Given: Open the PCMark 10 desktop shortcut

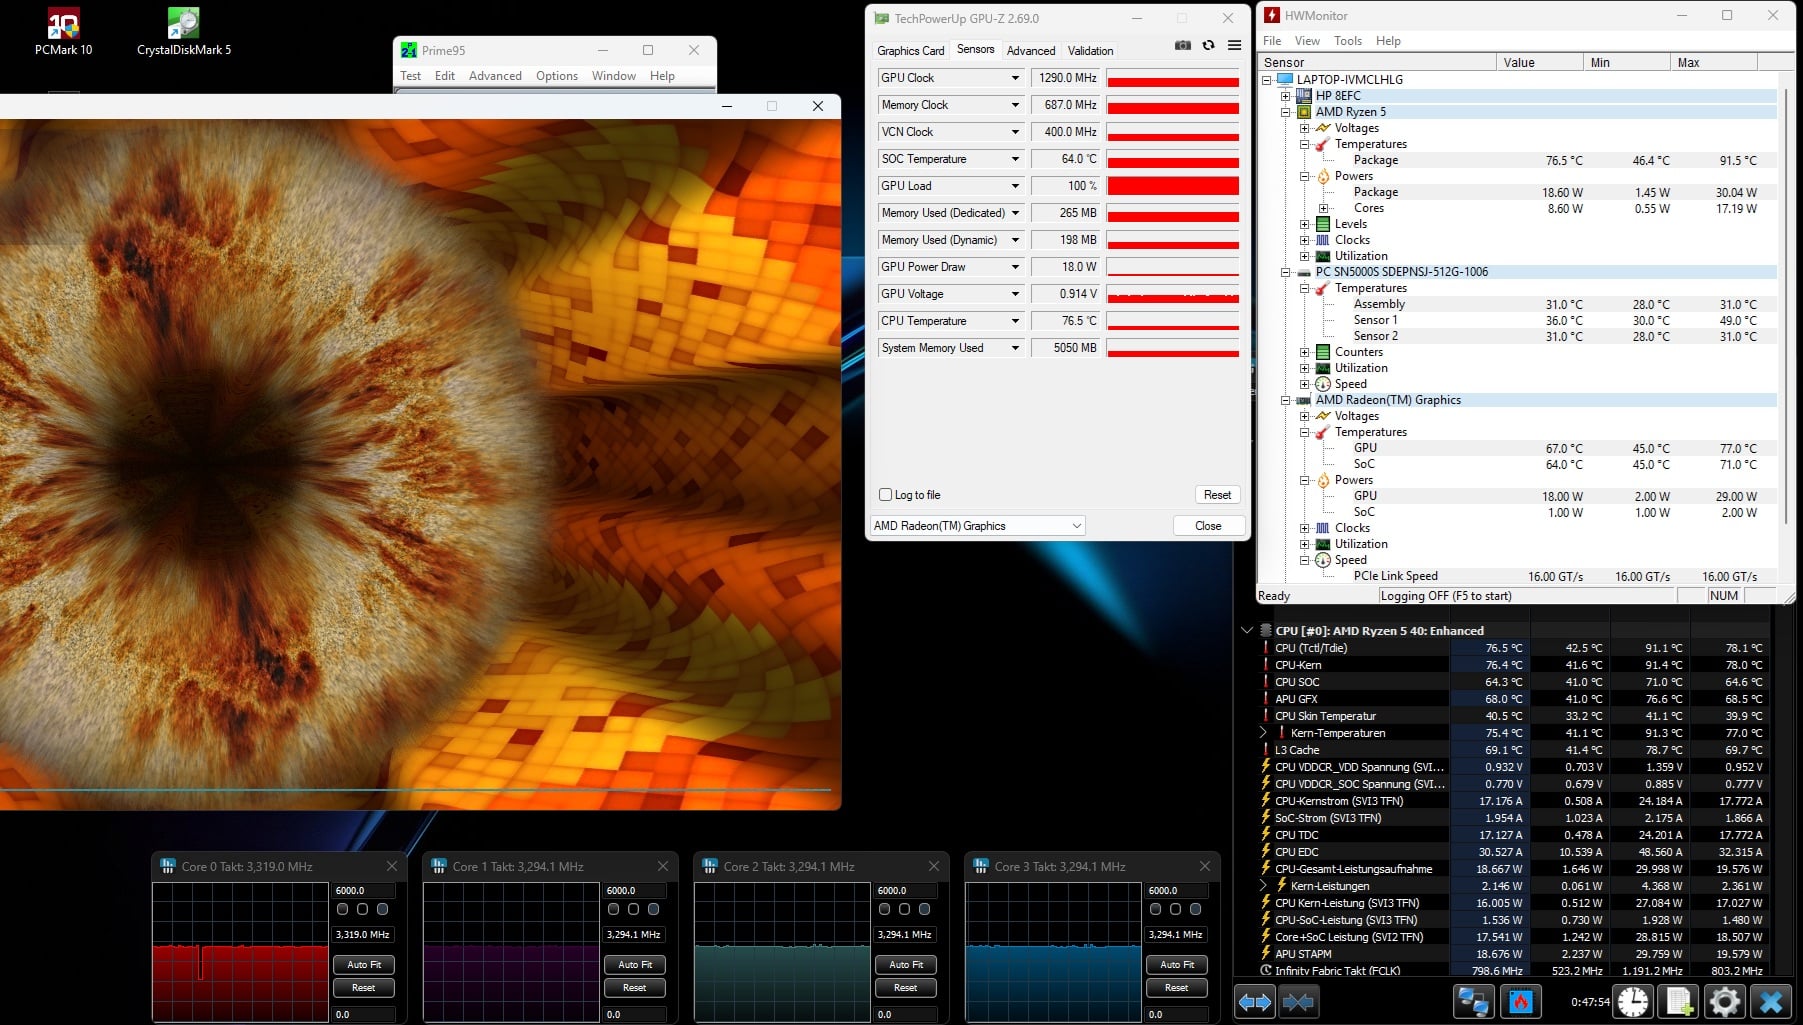Looking at the screenshot, I should [x=63, y=32].
